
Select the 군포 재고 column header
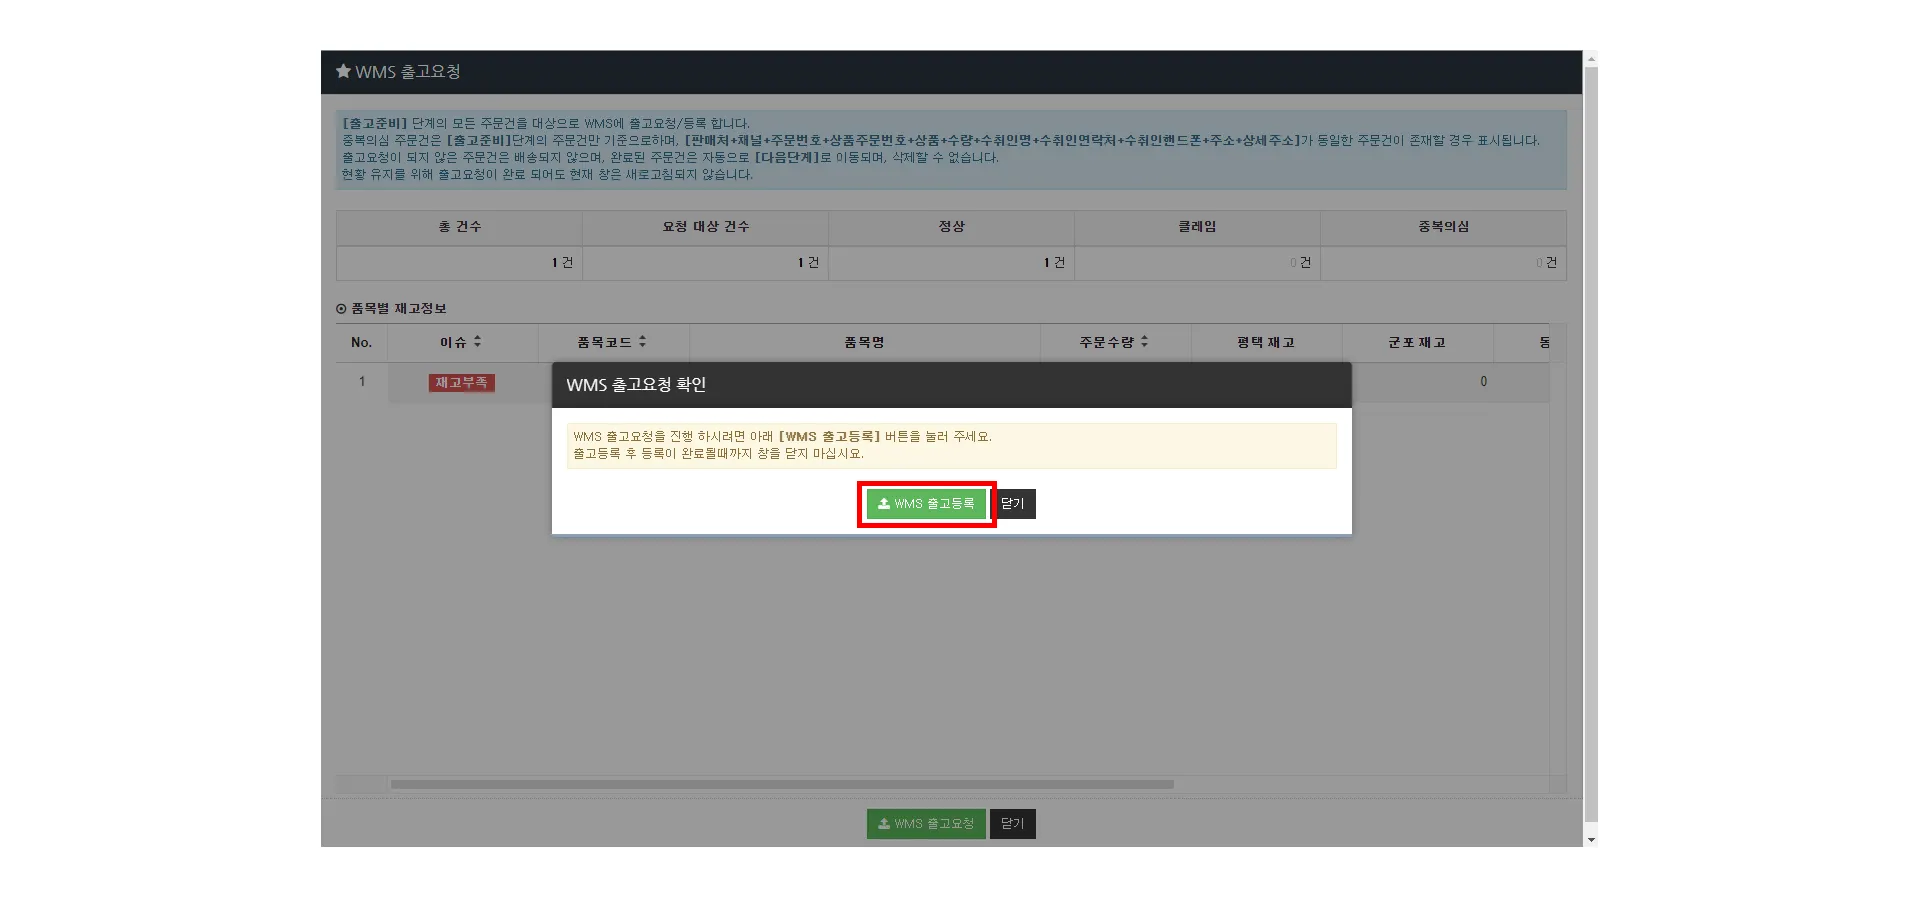[1417, 342]
